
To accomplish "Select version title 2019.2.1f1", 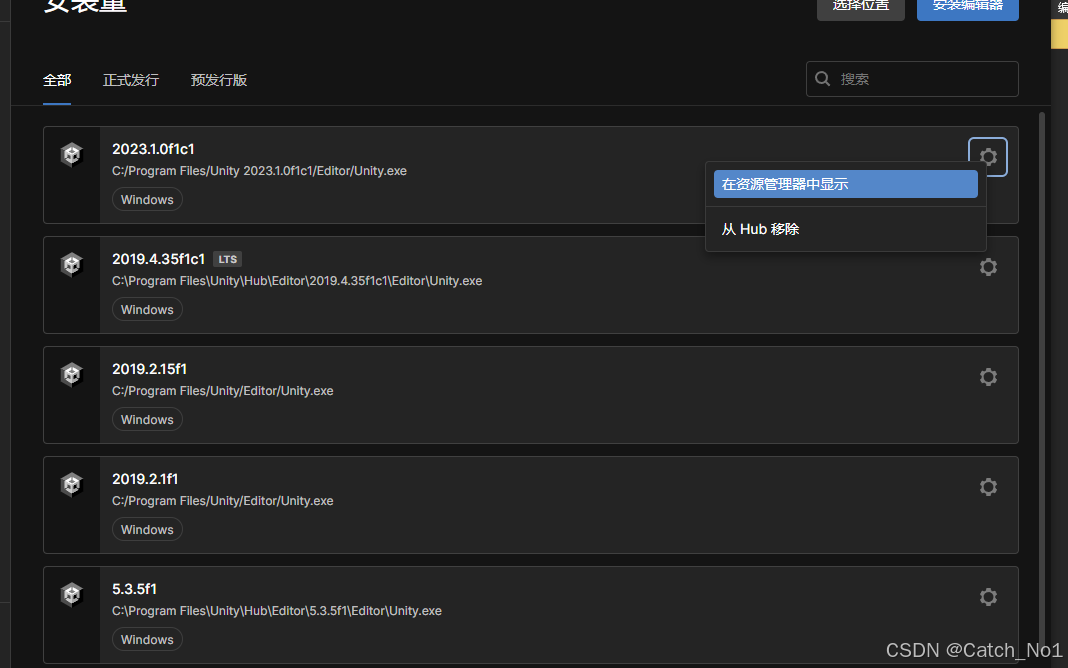I will [x=145, y=479].
